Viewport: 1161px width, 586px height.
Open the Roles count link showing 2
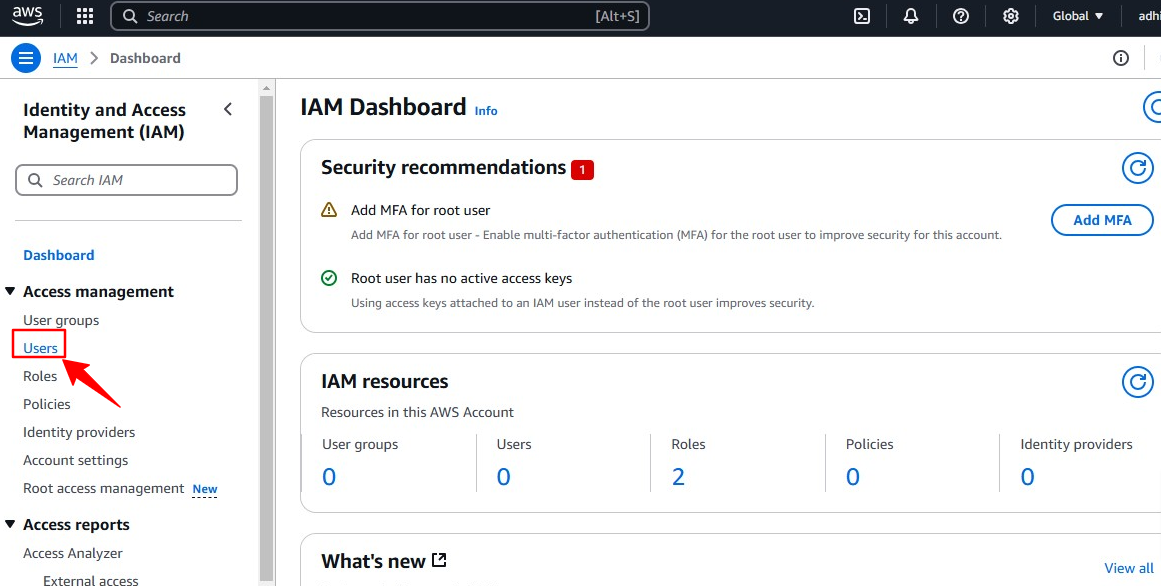pyautogui.click(x=678, y=477)
